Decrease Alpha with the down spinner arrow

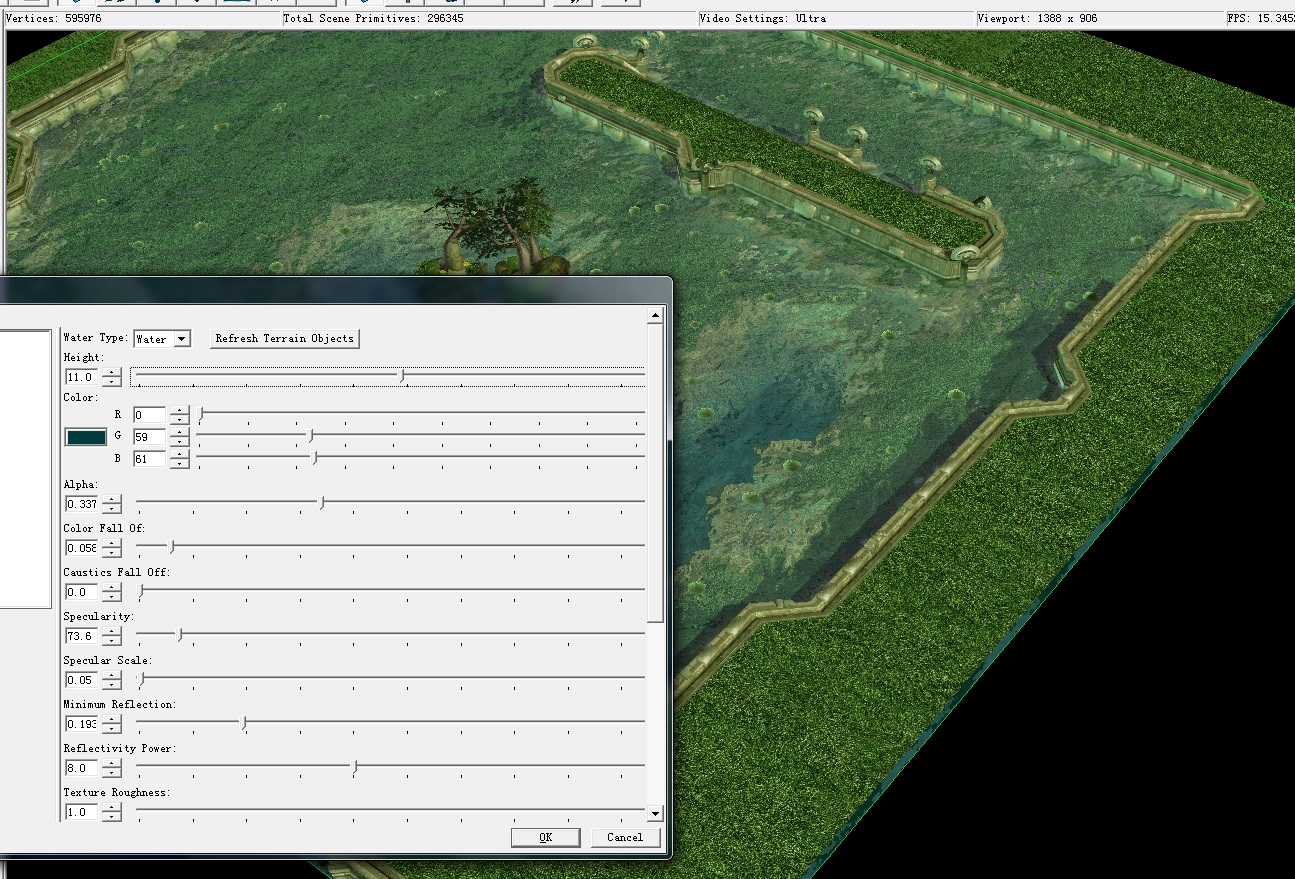coord(112,509)
